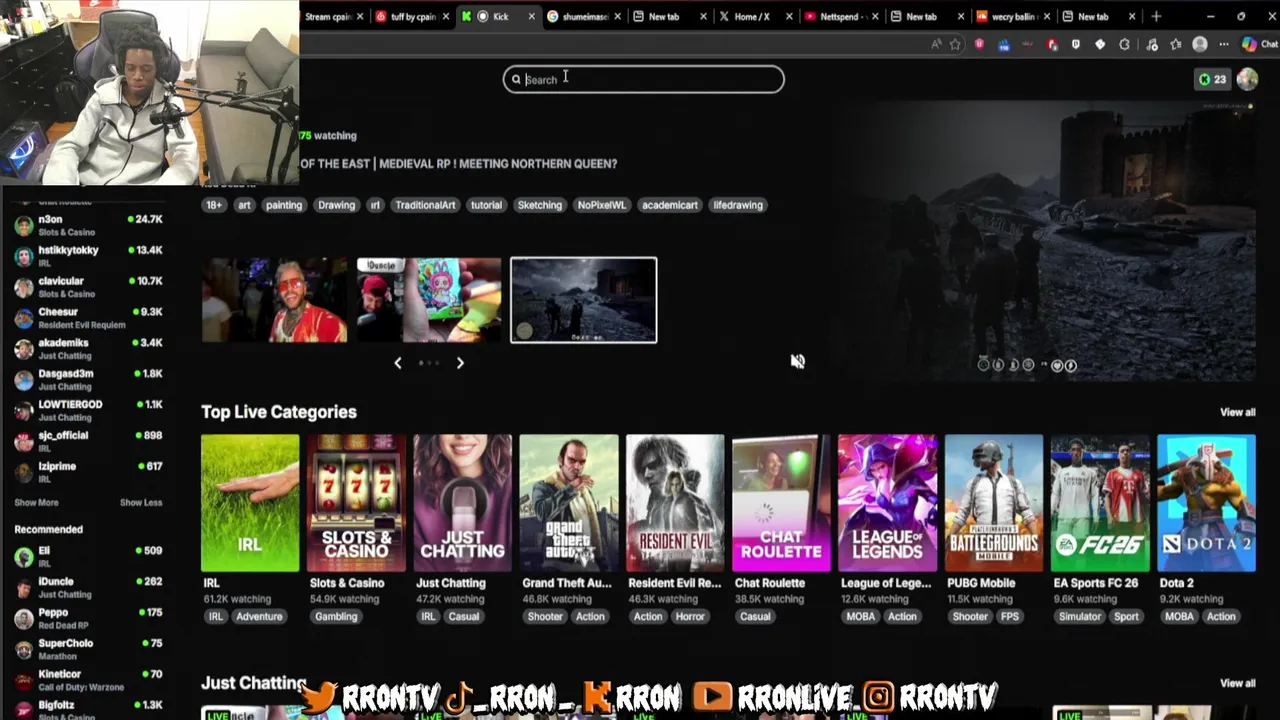Select the iDuncle carousel thumbnail
This screenshot has width=1280, height=720.
coord(429,300)
